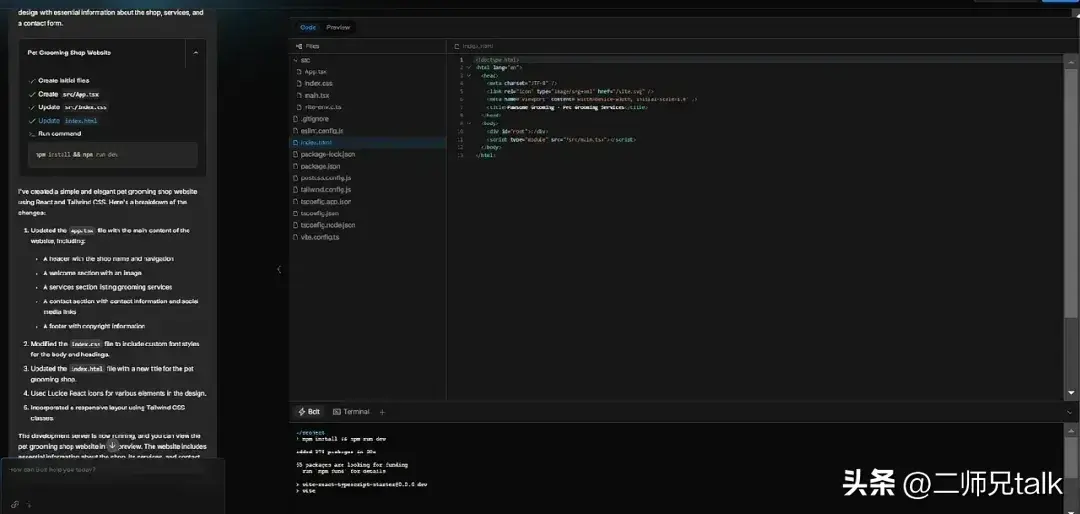Screen dimensions: 1080x514
Task: Open the Bolt terminal tab
Action: click(x=309, y=411)
